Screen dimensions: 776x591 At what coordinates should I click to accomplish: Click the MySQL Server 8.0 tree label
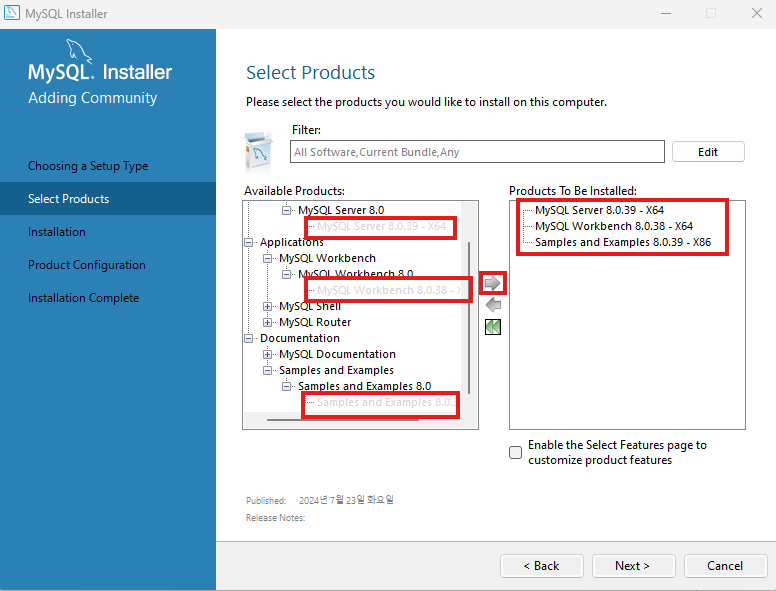click(x=341, y=210)
